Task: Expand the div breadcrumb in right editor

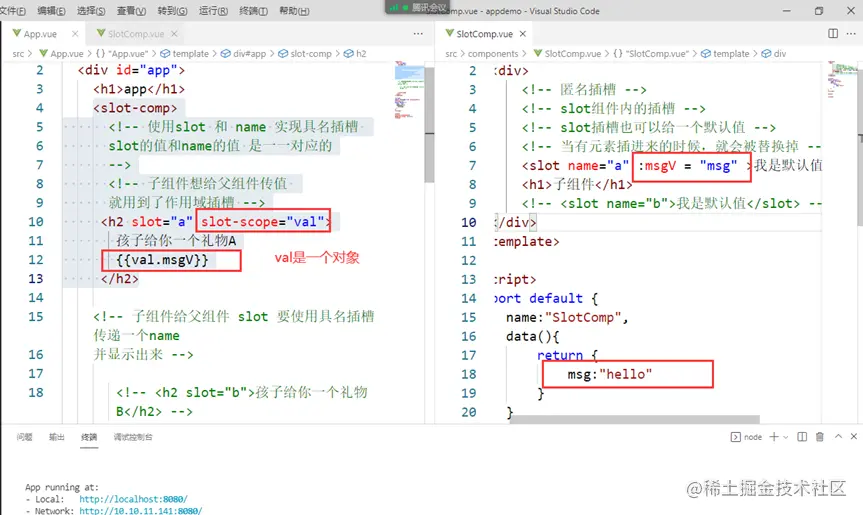Action: pyautogui.click(x=774, y=54)
